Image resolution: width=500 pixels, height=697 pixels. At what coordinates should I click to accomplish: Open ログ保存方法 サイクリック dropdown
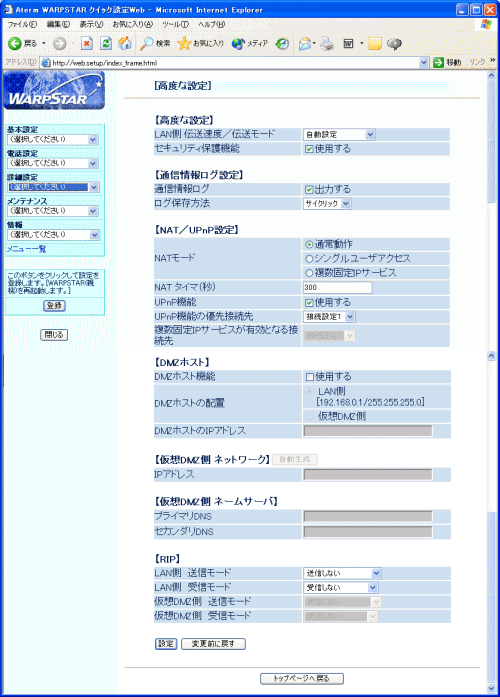click(327, 204)
